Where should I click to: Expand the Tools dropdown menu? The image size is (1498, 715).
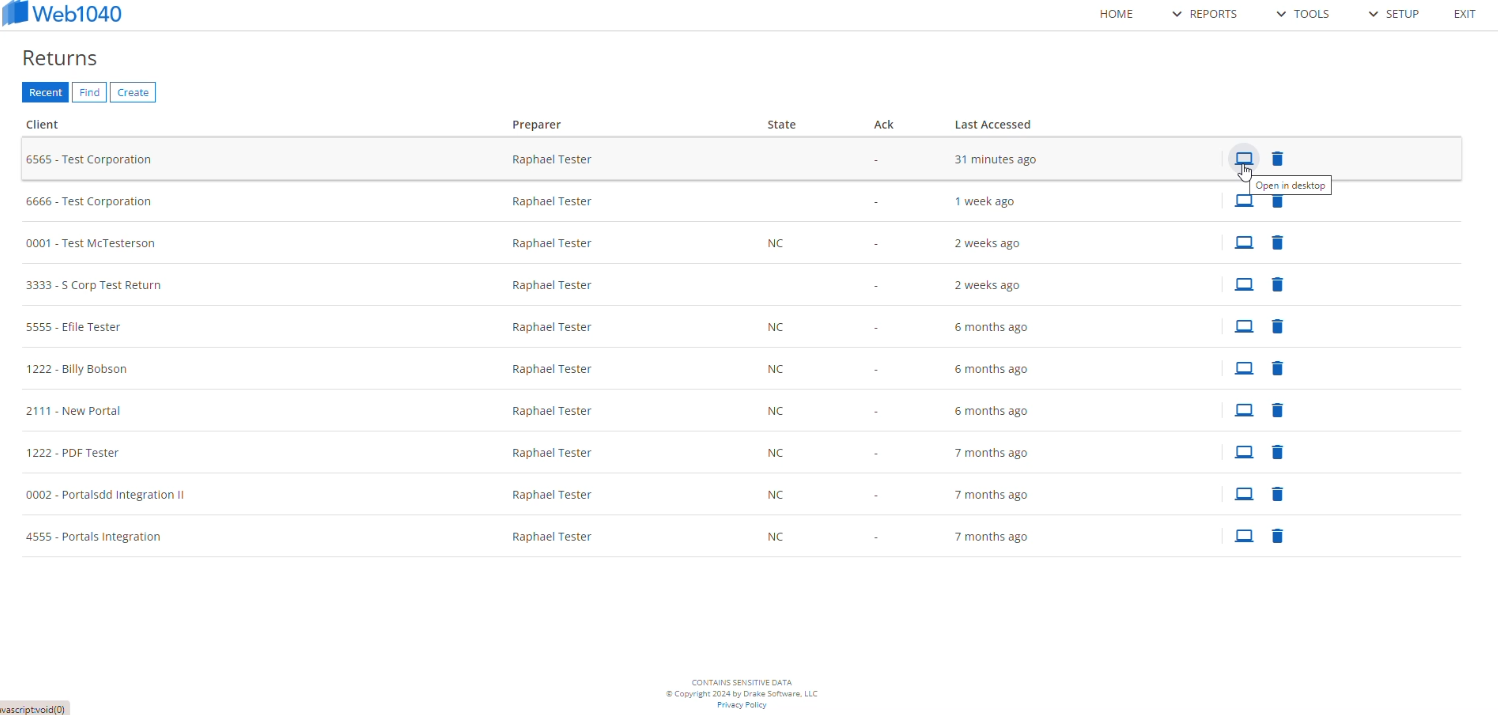(x=1303, y=14)
